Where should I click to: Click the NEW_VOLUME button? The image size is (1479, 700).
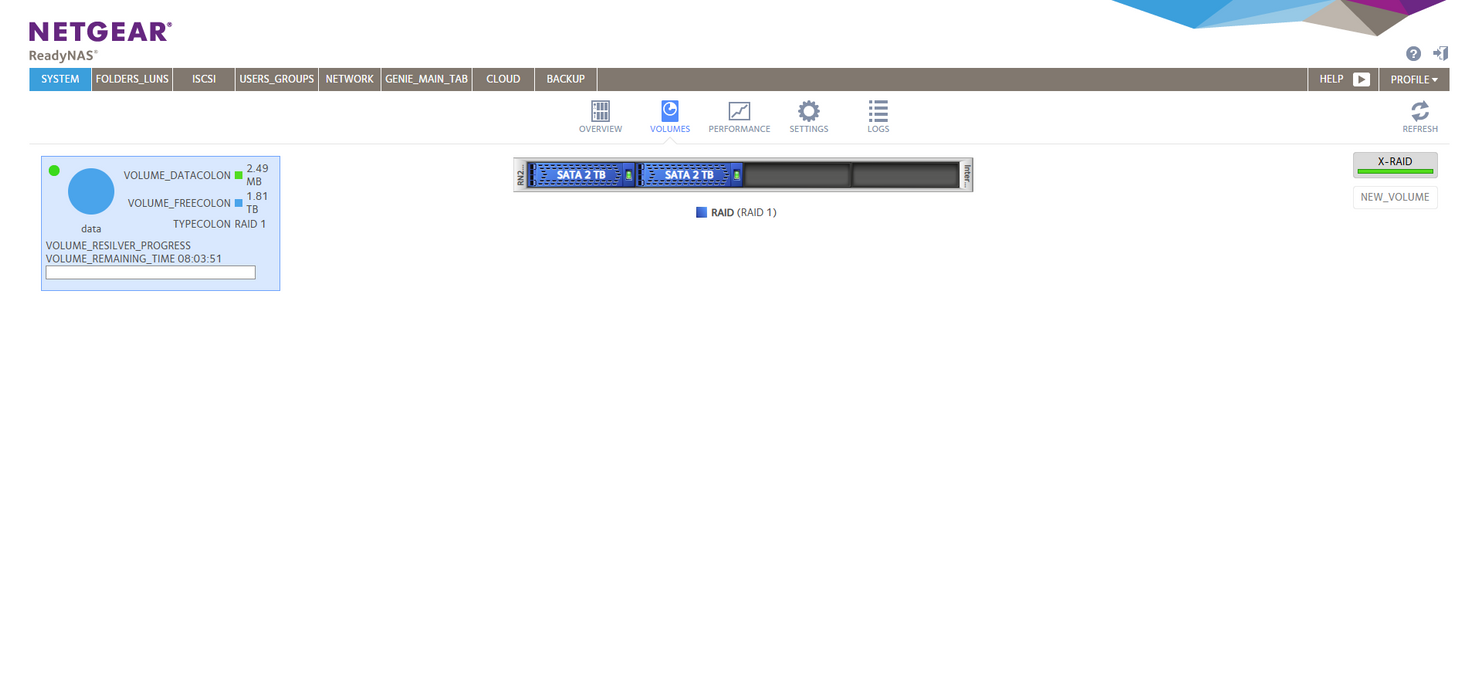[x=1395, y=197]
